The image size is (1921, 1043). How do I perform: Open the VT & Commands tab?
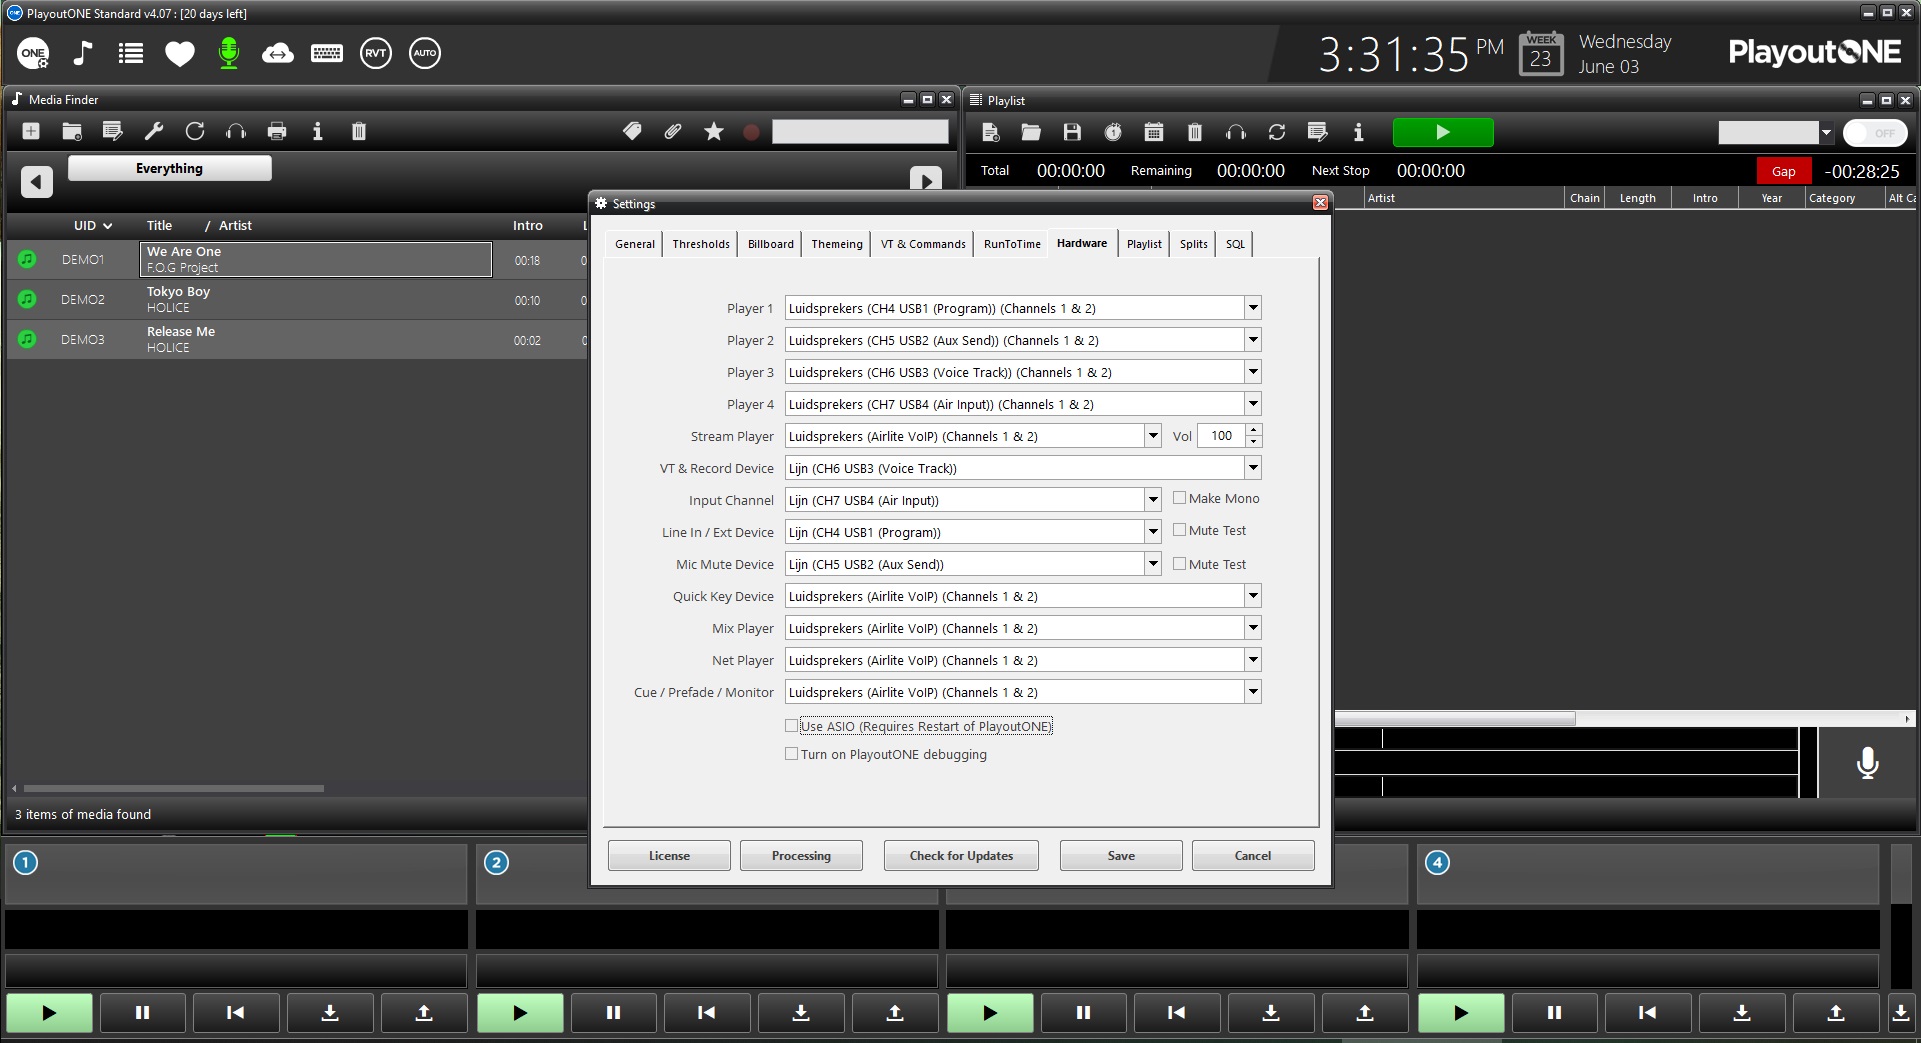[x=923, y=244]
